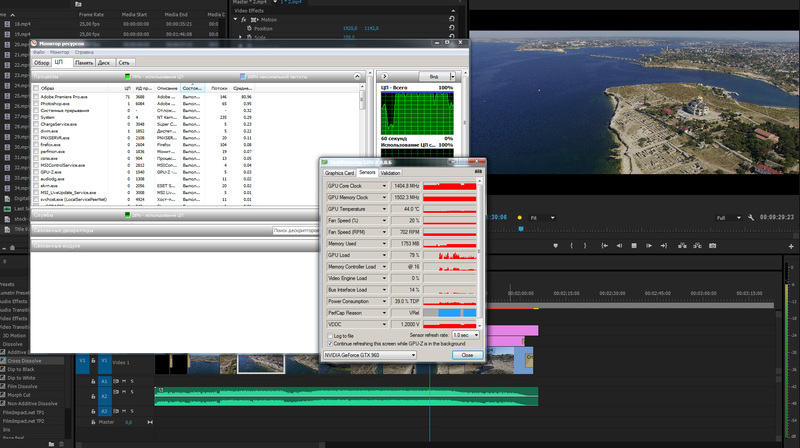Open Сеть tab in Resource Monitor
Image resolution: width=800 pixels, height=448 pixels.
[124, 63]
